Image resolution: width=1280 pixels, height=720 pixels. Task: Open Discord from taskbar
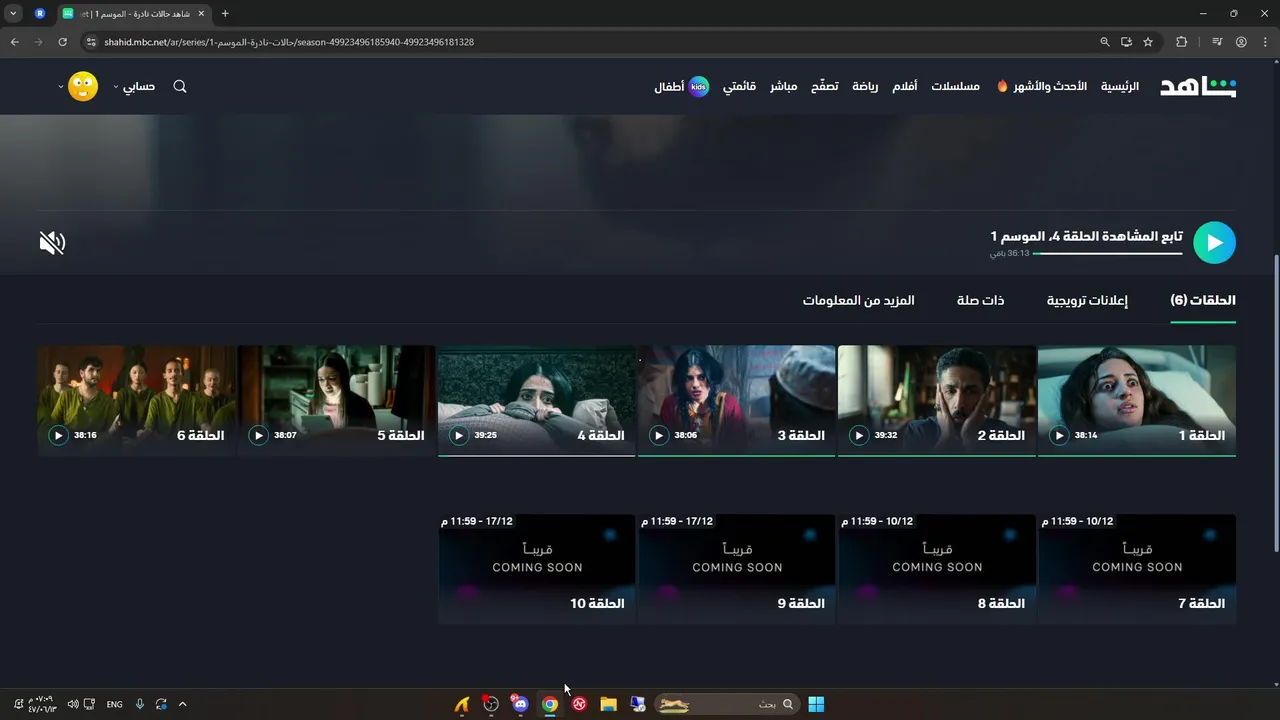click(519, 704)
